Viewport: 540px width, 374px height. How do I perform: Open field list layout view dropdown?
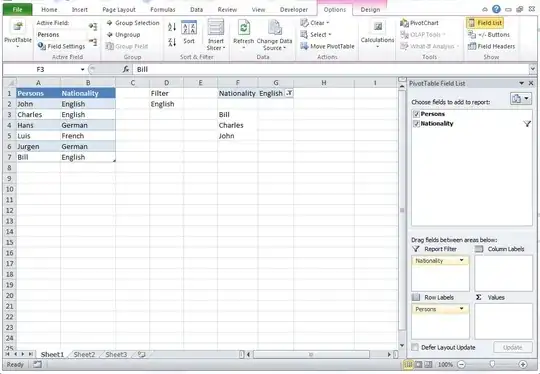coord(521,99)
